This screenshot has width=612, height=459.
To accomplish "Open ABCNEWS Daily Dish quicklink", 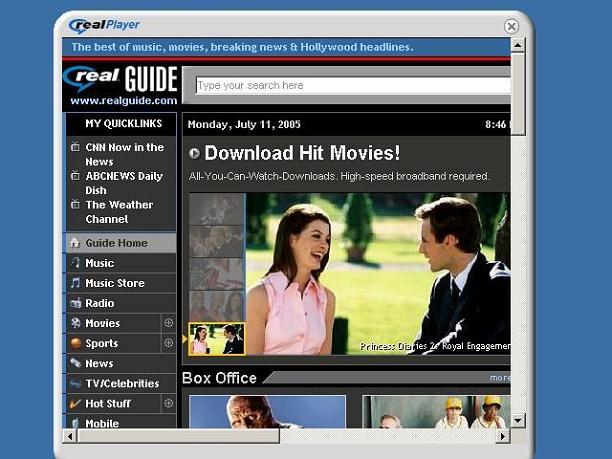I will 124,183.
